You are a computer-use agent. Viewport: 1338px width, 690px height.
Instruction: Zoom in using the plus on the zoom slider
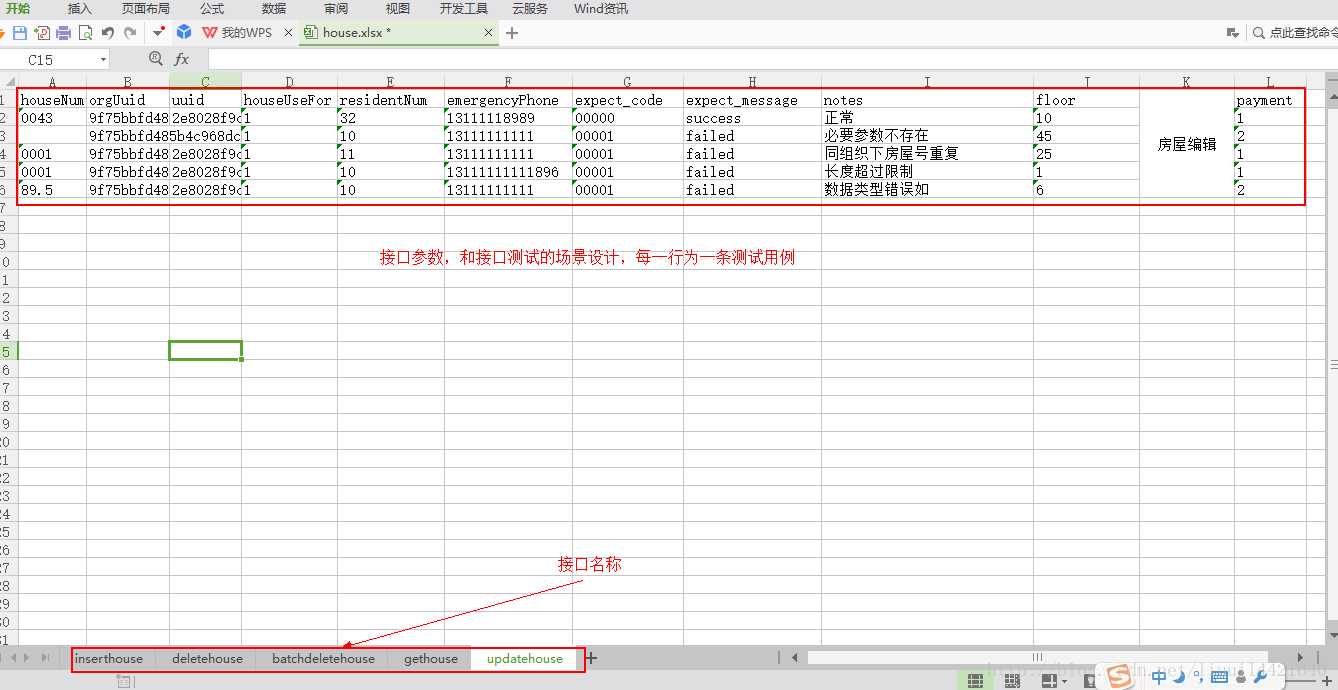coord(1327,681)
